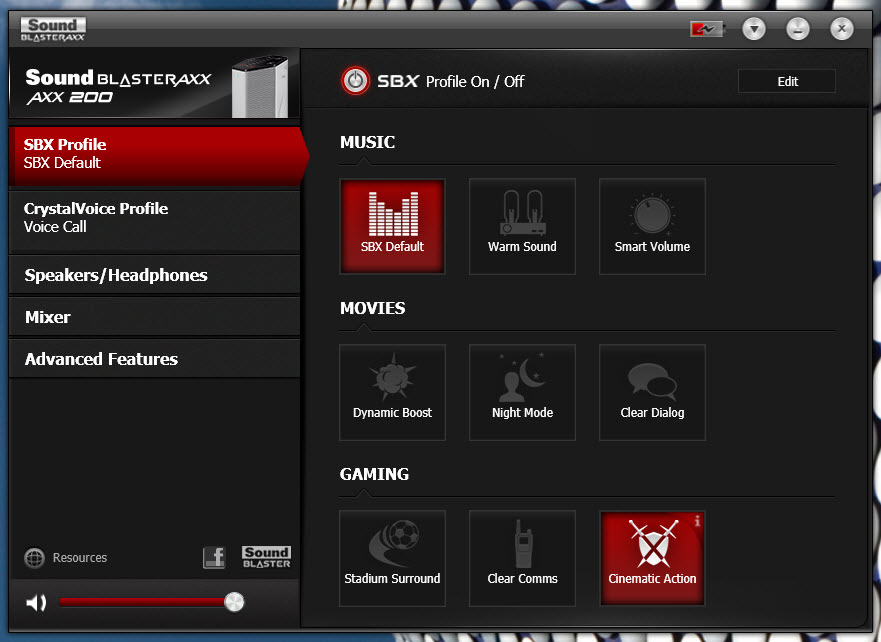Click the Resources globe icon
The image size is (881, 642).
(35, 558)
